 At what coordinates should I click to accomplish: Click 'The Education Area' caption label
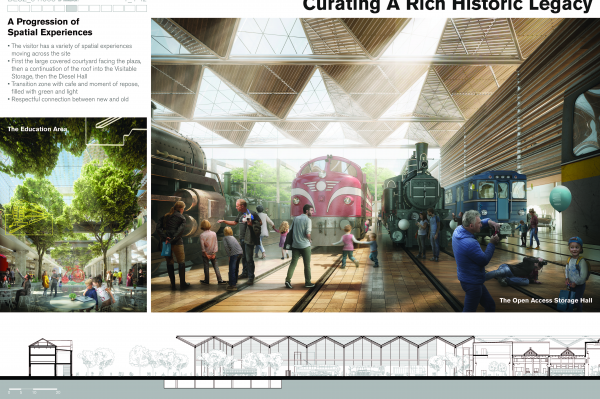coord(37,129)
